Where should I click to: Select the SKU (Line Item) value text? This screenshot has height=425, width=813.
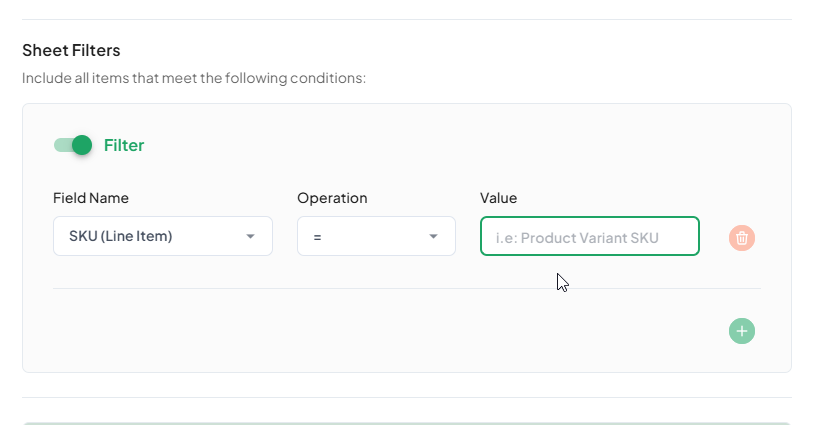click(121, 236)
